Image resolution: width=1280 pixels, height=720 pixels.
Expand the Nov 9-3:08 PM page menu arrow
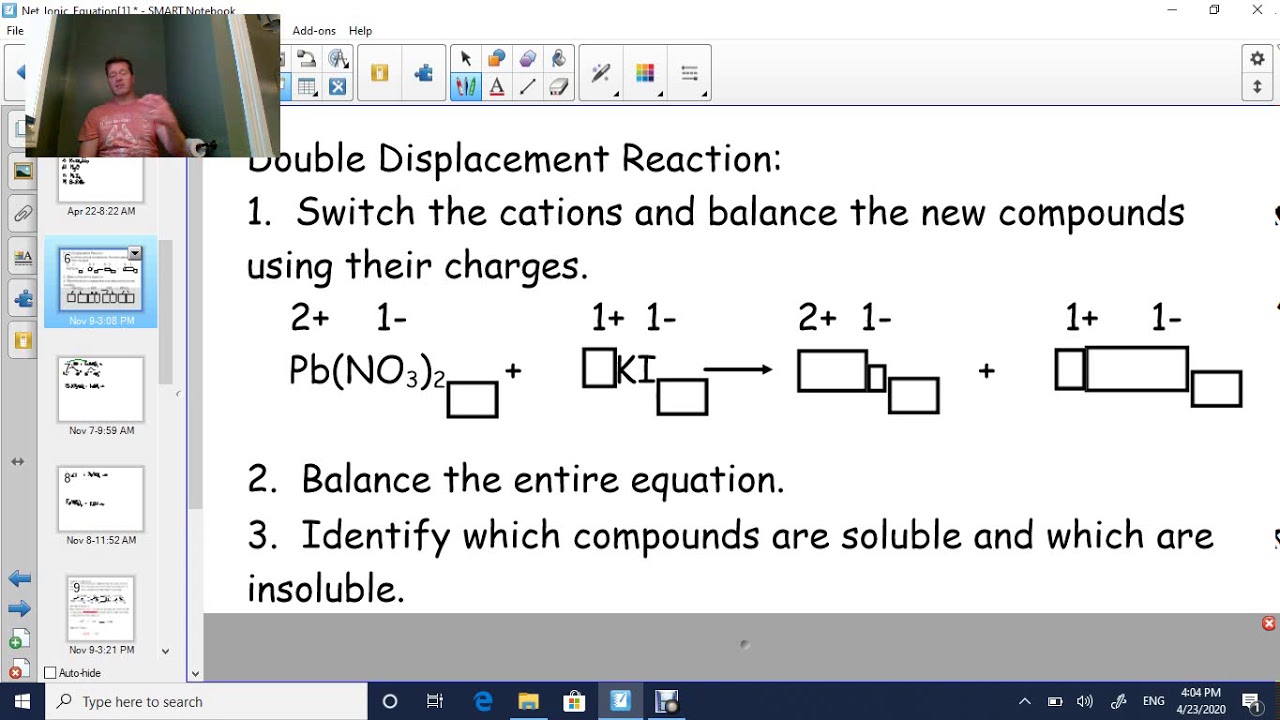135,254
